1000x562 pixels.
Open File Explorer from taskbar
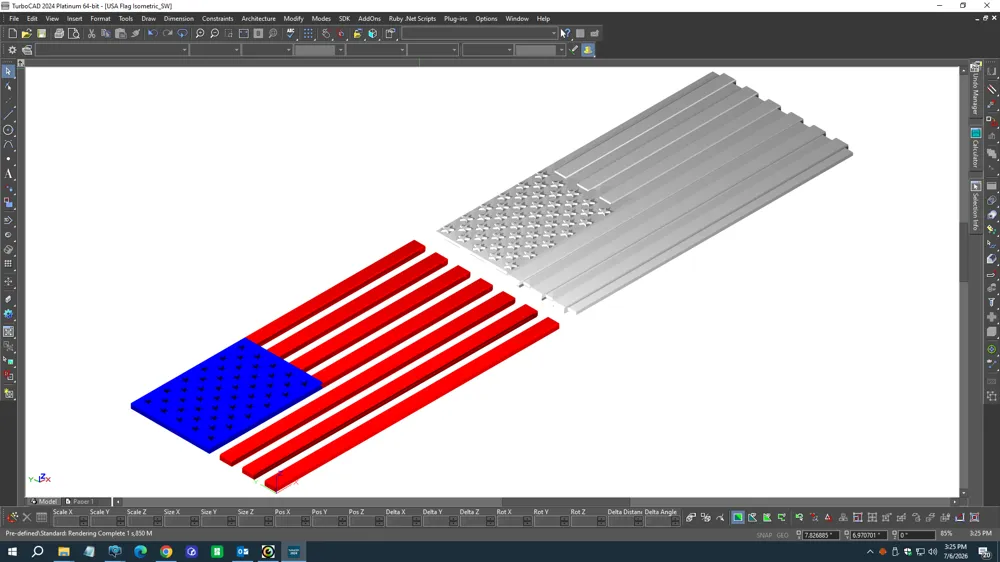pos(64,552)
